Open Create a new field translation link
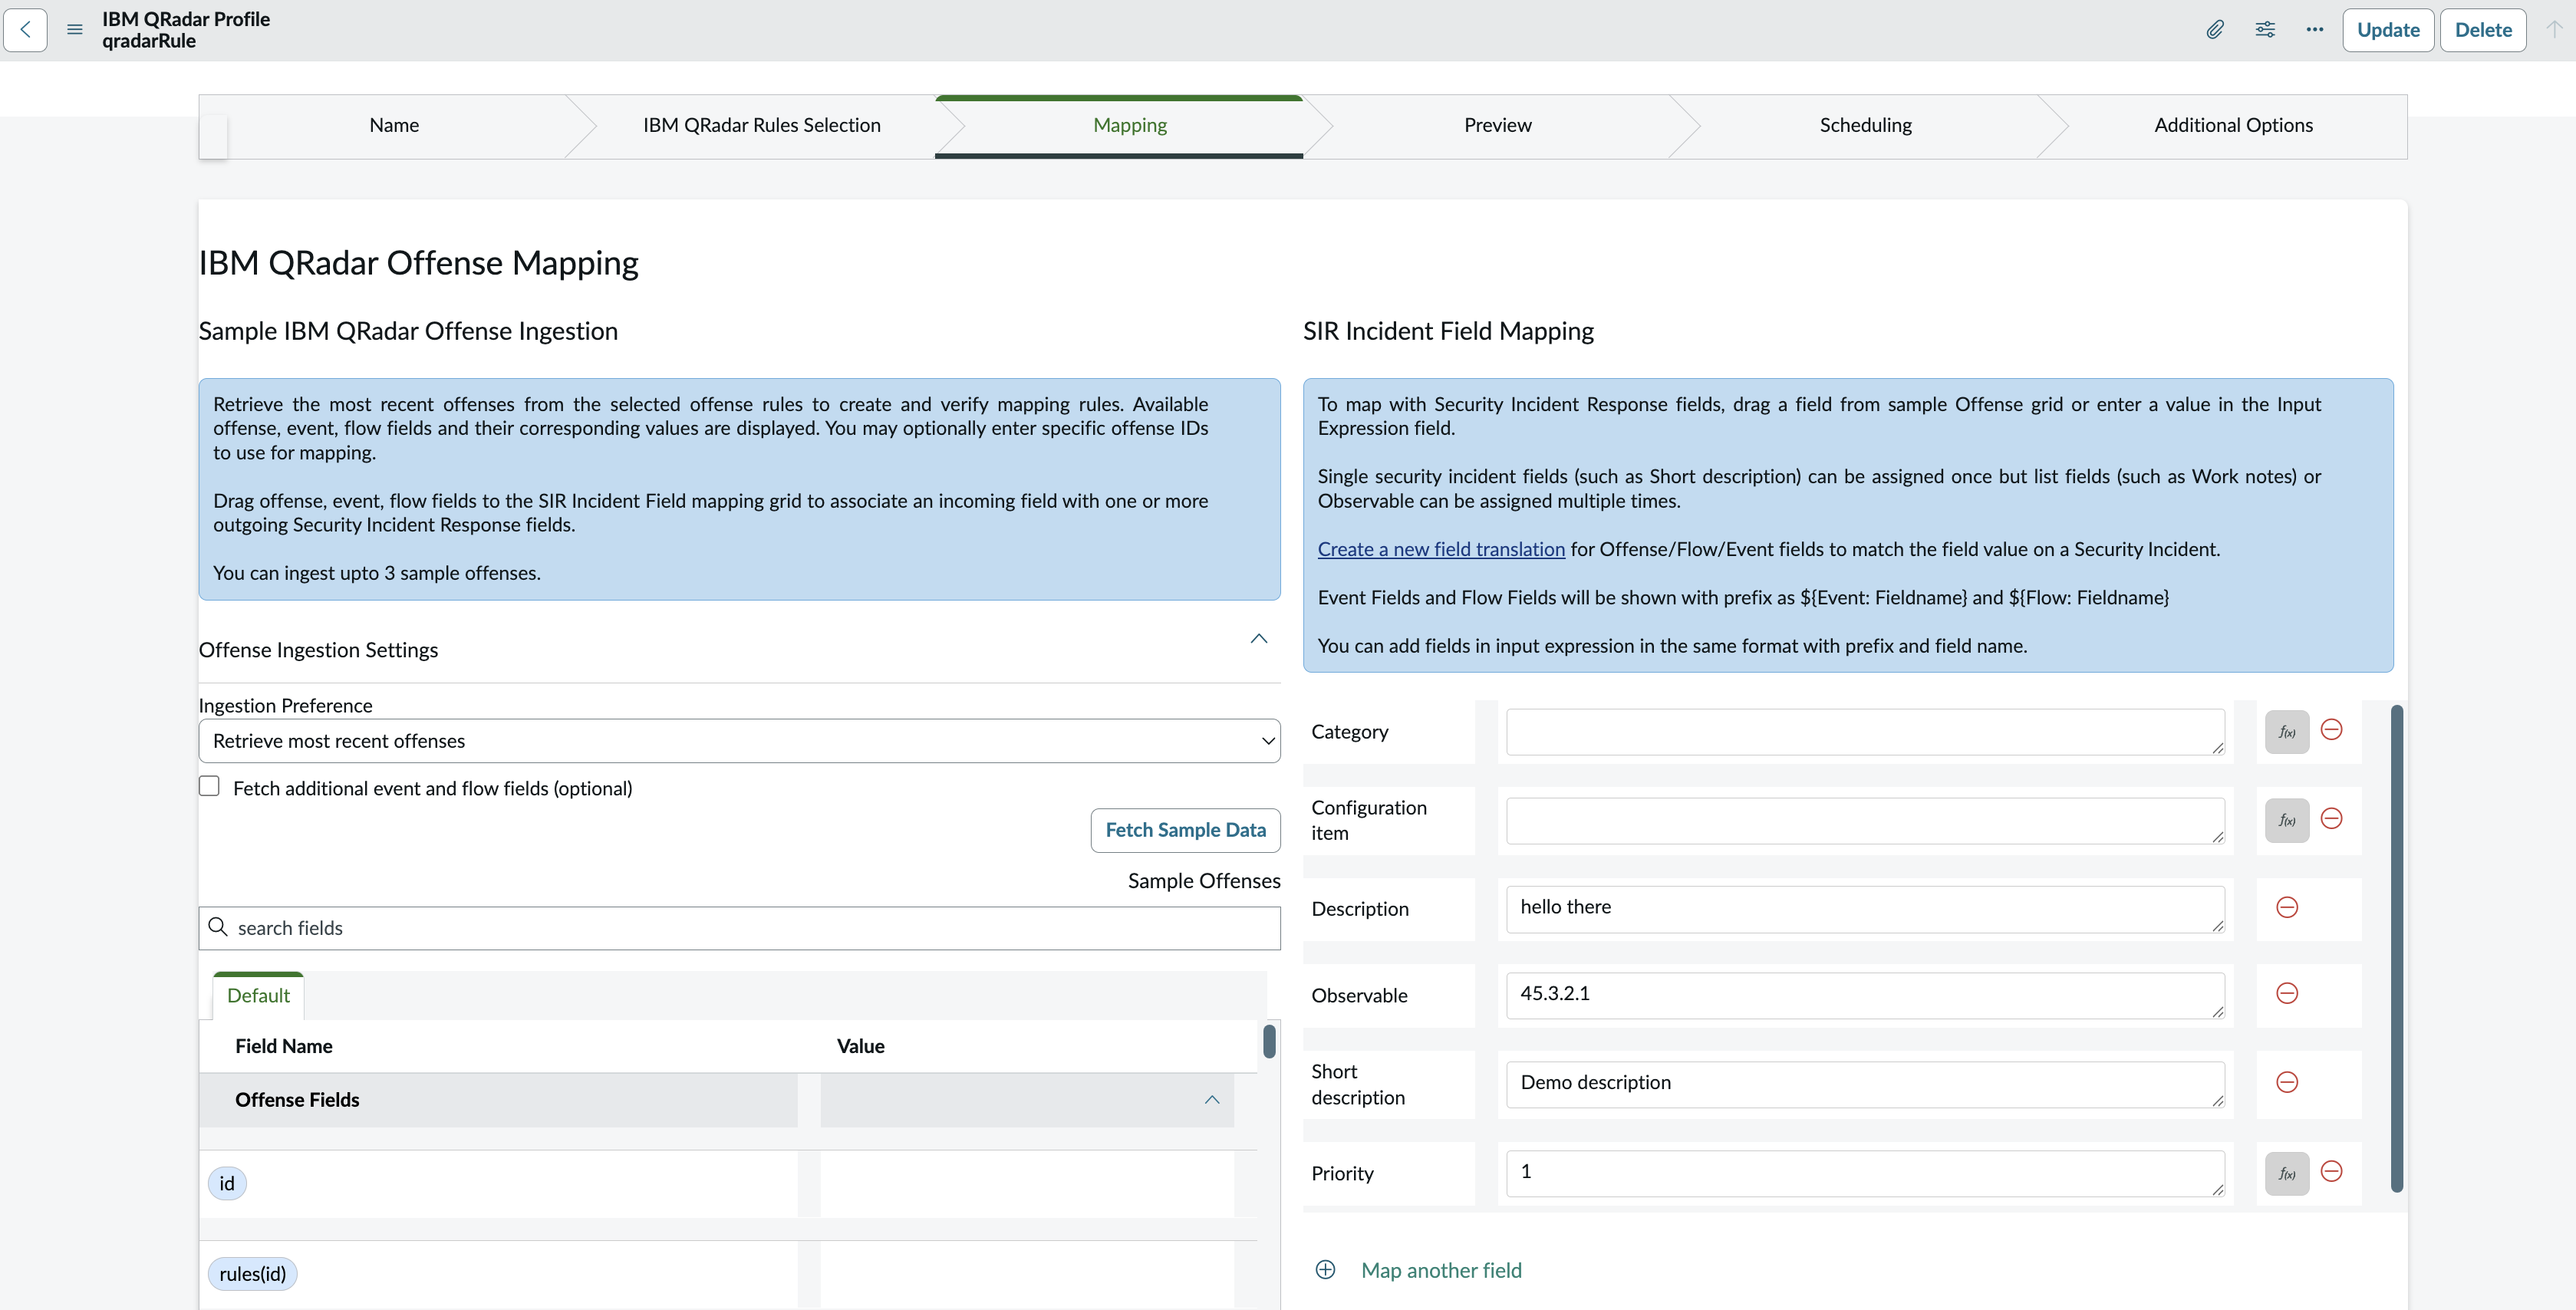Screen dimensions: 2576x1310 (1441, 549)
